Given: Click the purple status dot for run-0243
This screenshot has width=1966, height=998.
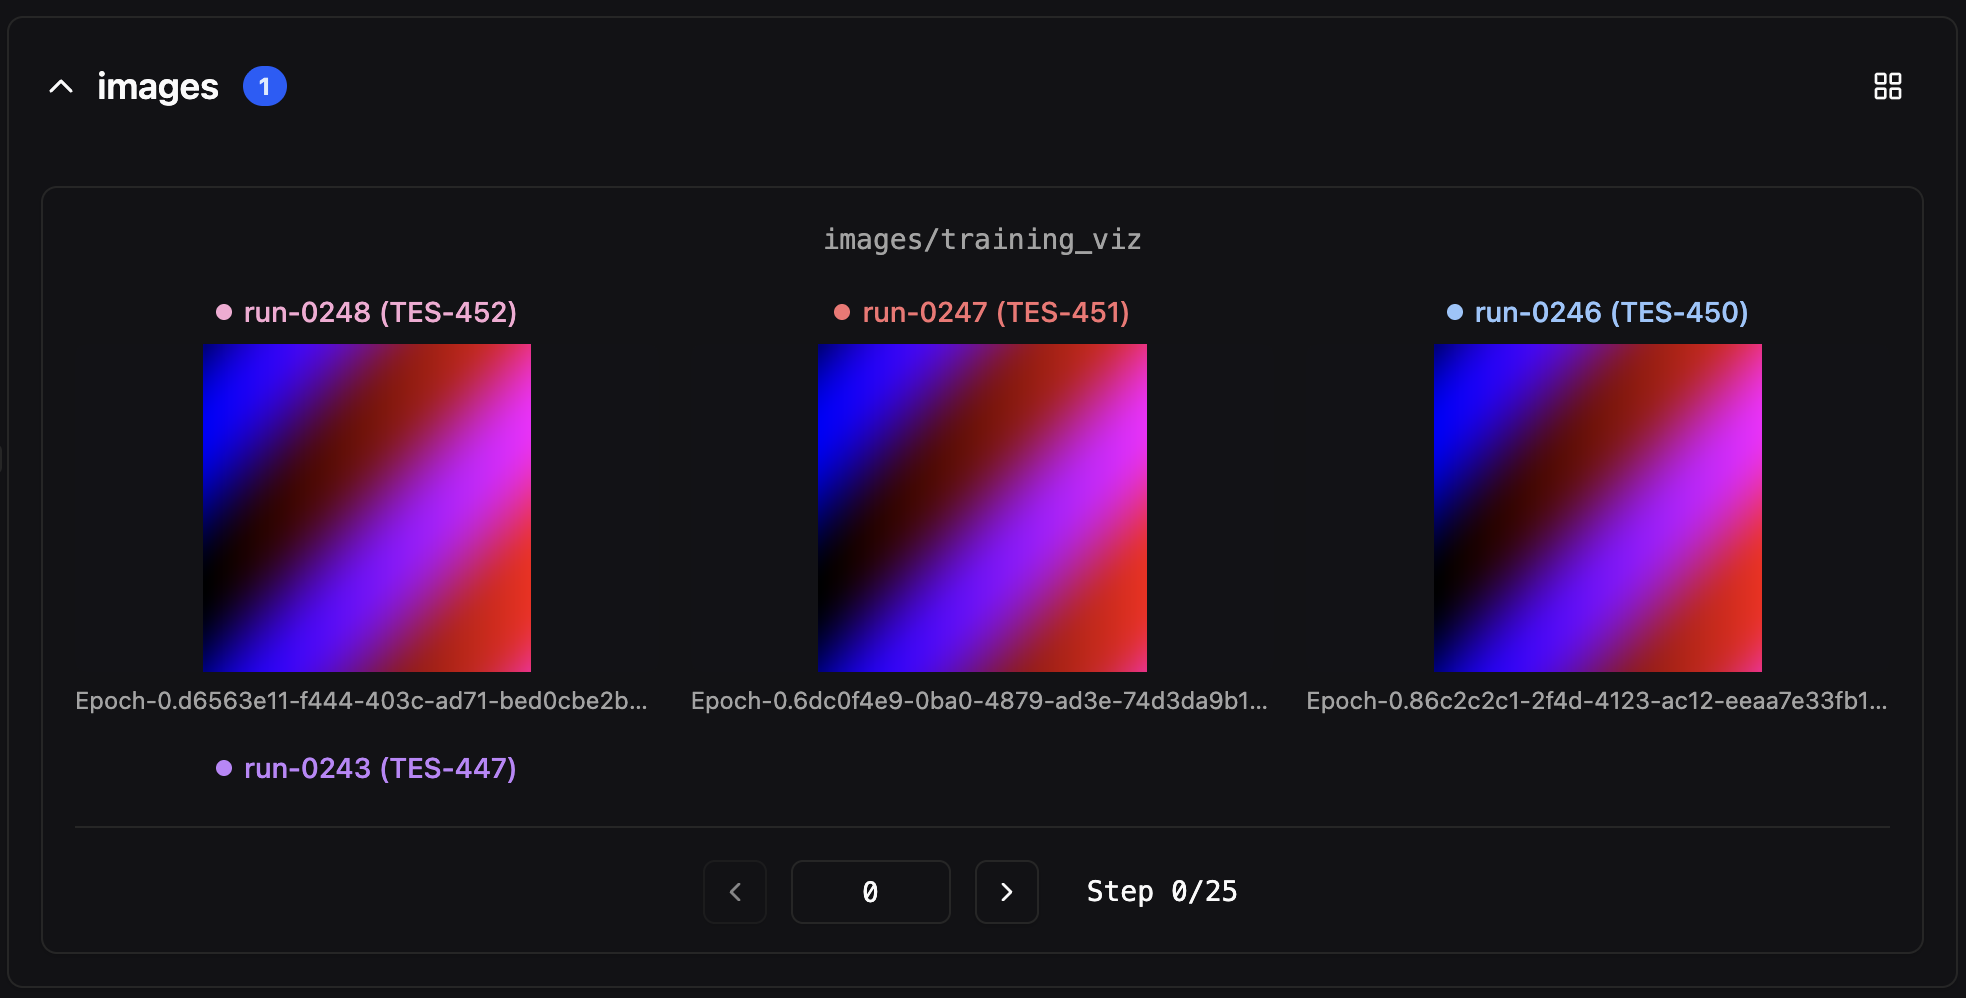Looking at the screenshot, I should point(224,768).
